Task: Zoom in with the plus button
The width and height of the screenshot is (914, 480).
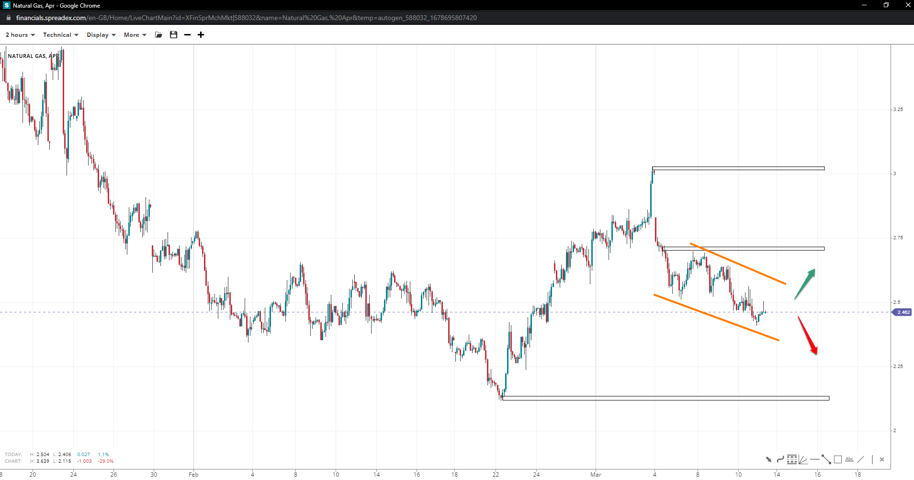Action: 201,35
